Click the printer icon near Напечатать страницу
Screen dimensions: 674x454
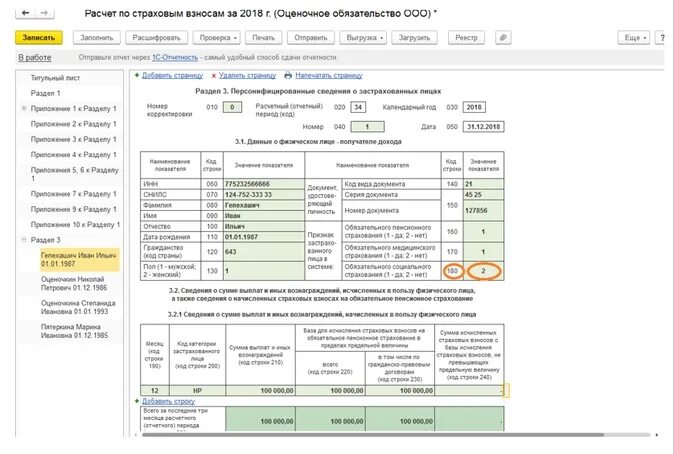[288, 75]
